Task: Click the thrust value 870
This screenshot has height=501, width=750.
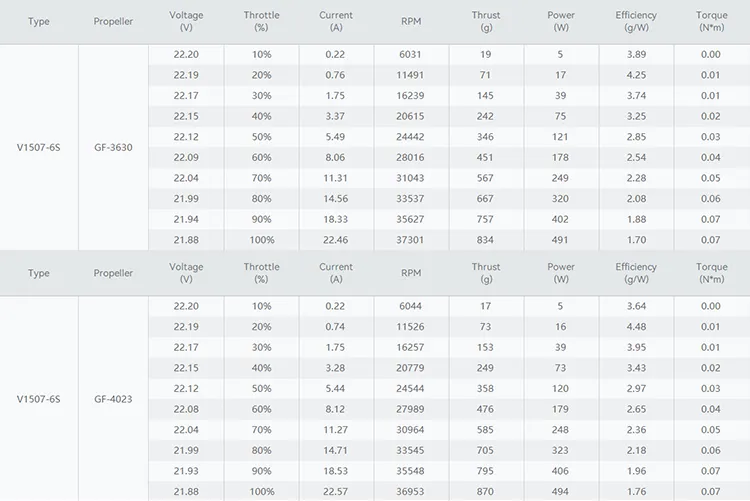Action: click(486, 491)
